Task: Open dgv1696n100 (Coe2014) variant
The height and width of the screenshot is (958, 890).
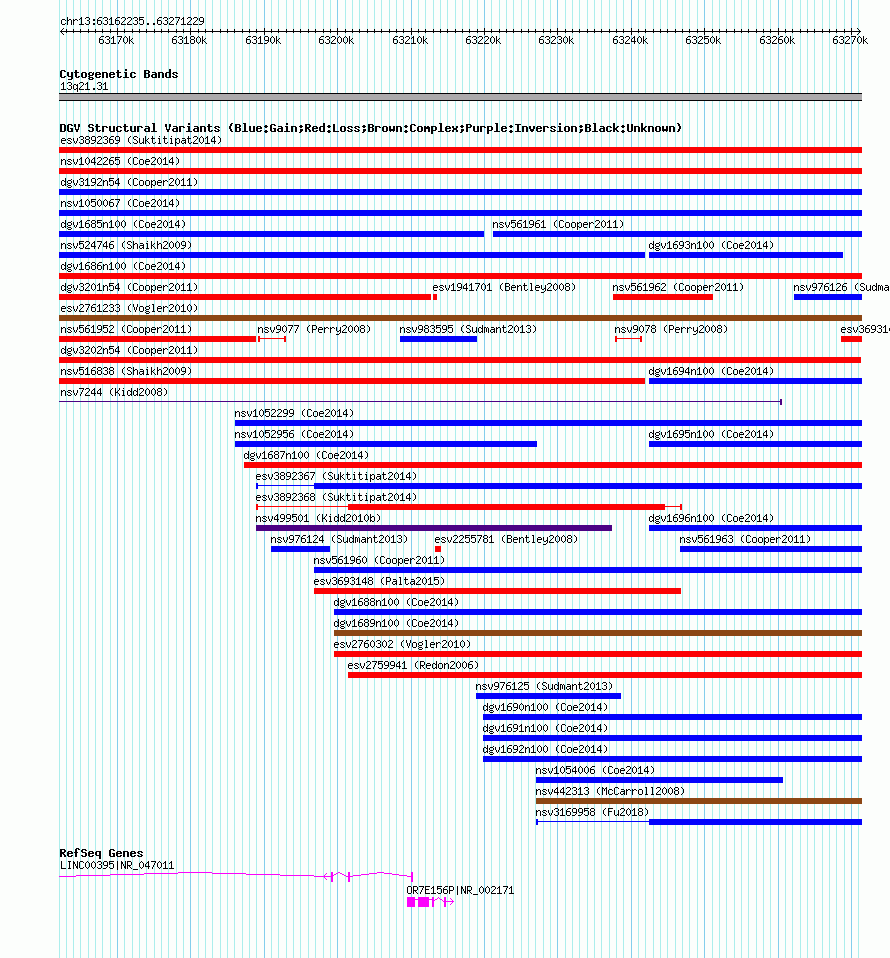Action: (x=711, y=518)
